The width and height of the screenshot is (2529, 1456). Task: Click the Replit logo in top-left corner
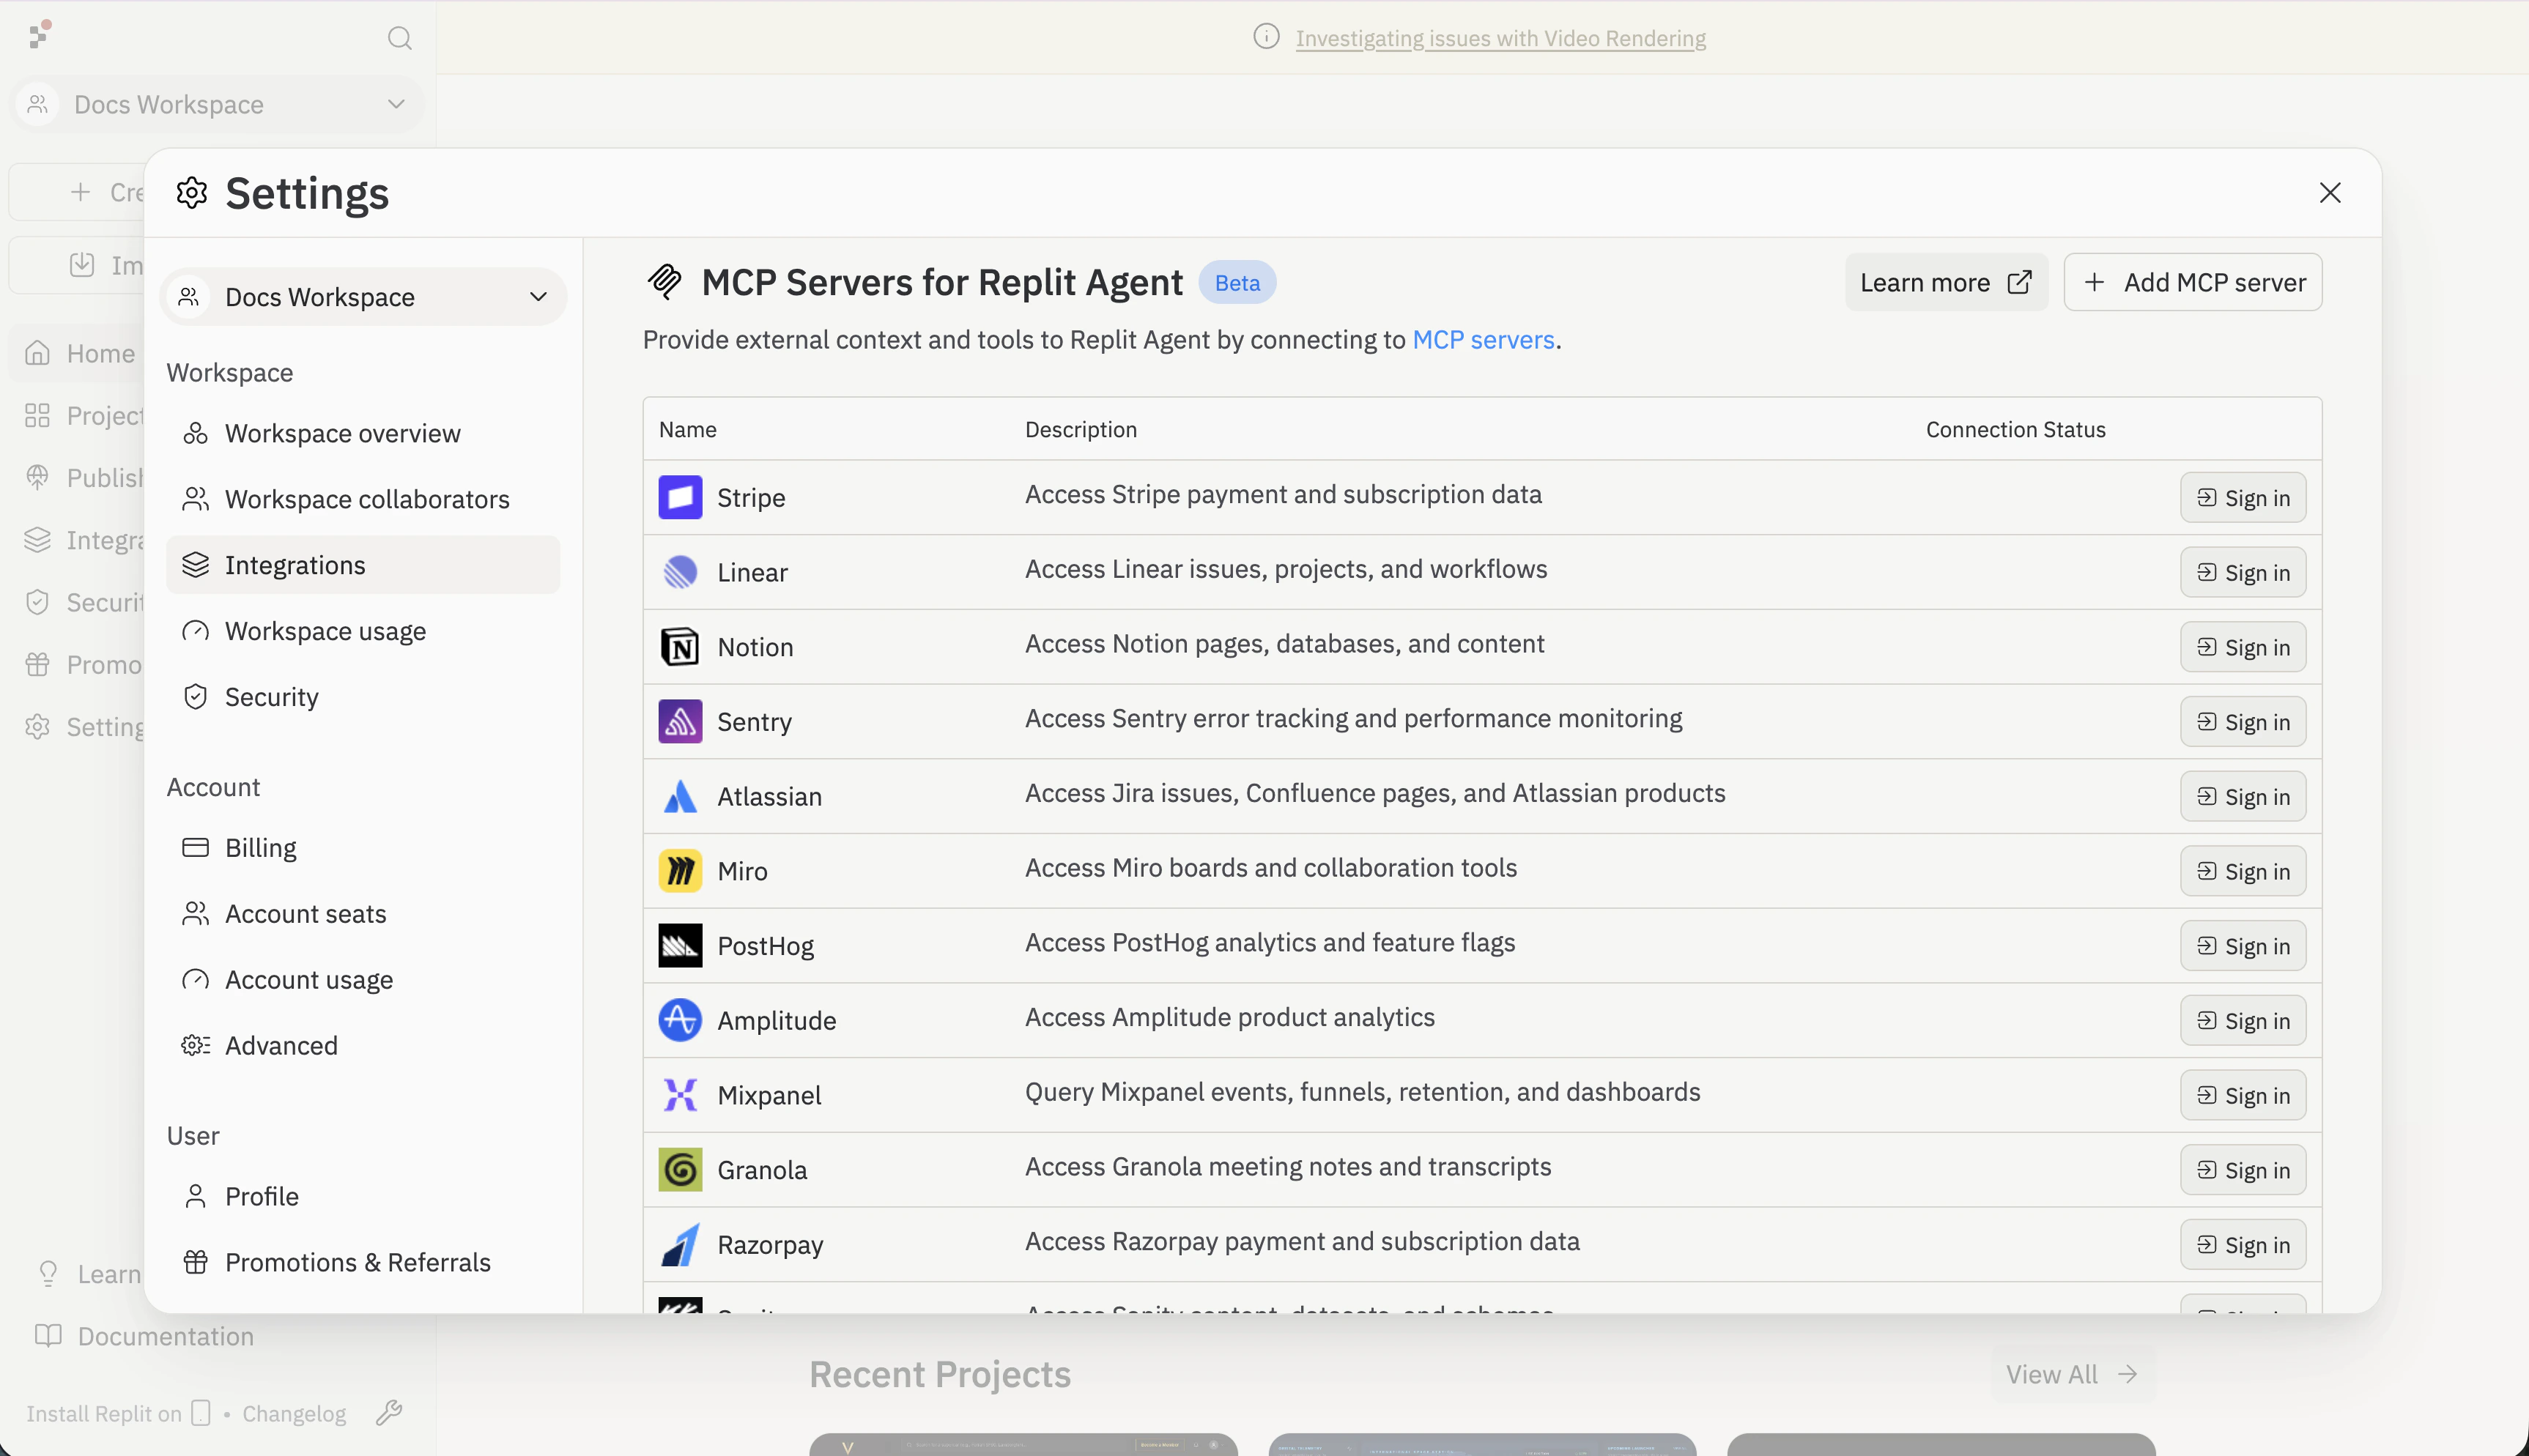40,35
